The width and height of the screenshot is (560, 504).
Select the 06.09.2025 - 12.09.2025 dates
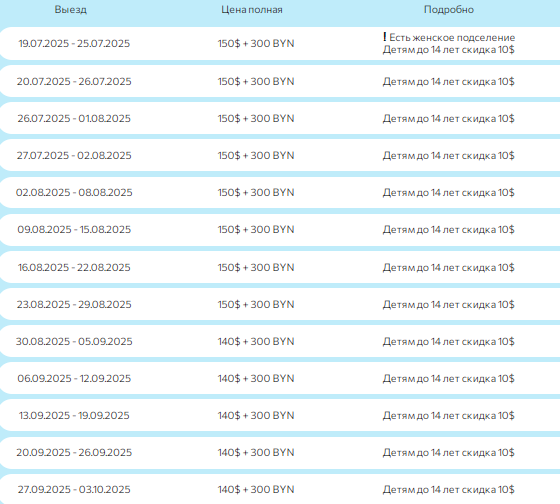coord(74,378)
